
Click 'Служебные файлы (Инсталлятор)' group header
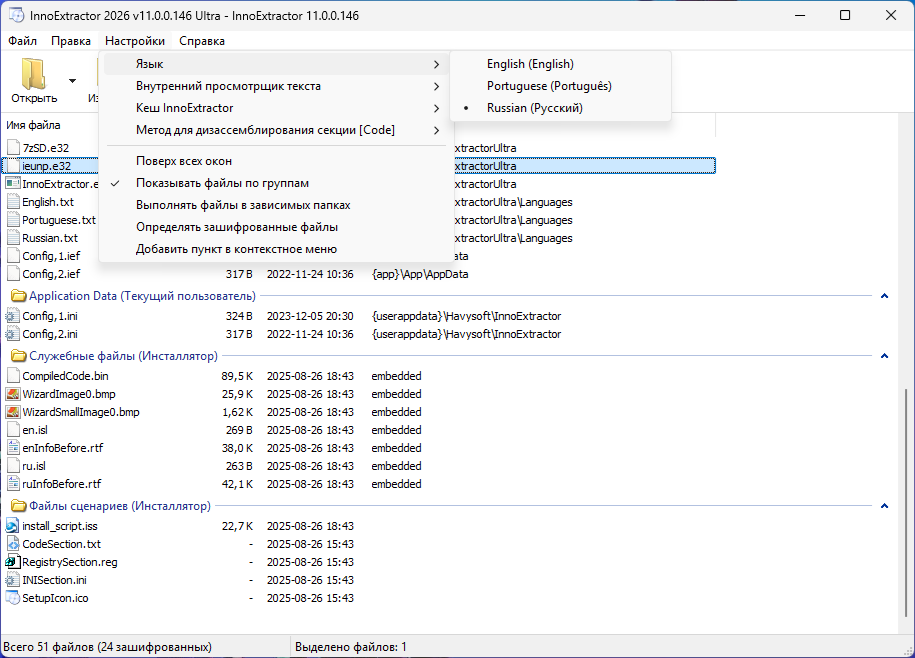[x=123, y=356]
